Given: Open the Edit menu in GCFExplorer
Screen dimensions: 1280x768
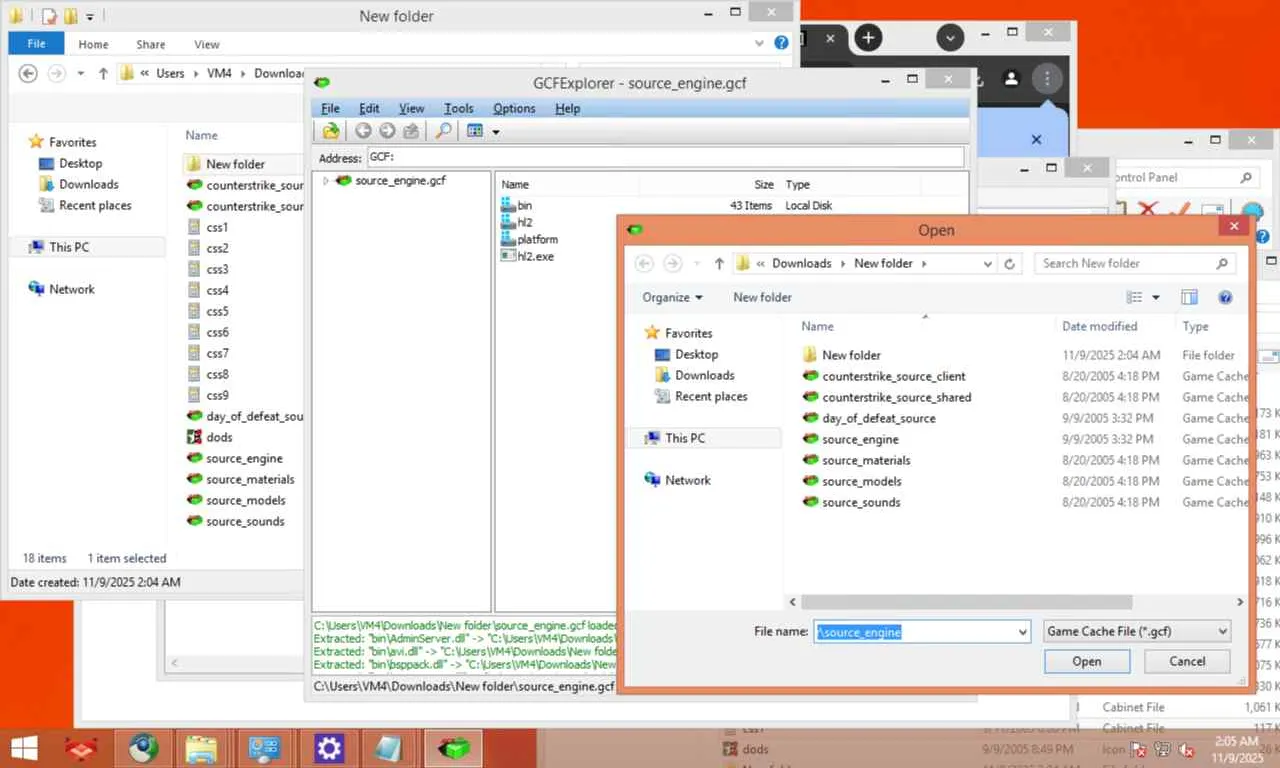Looking at the screenshot, I should 369,108.
